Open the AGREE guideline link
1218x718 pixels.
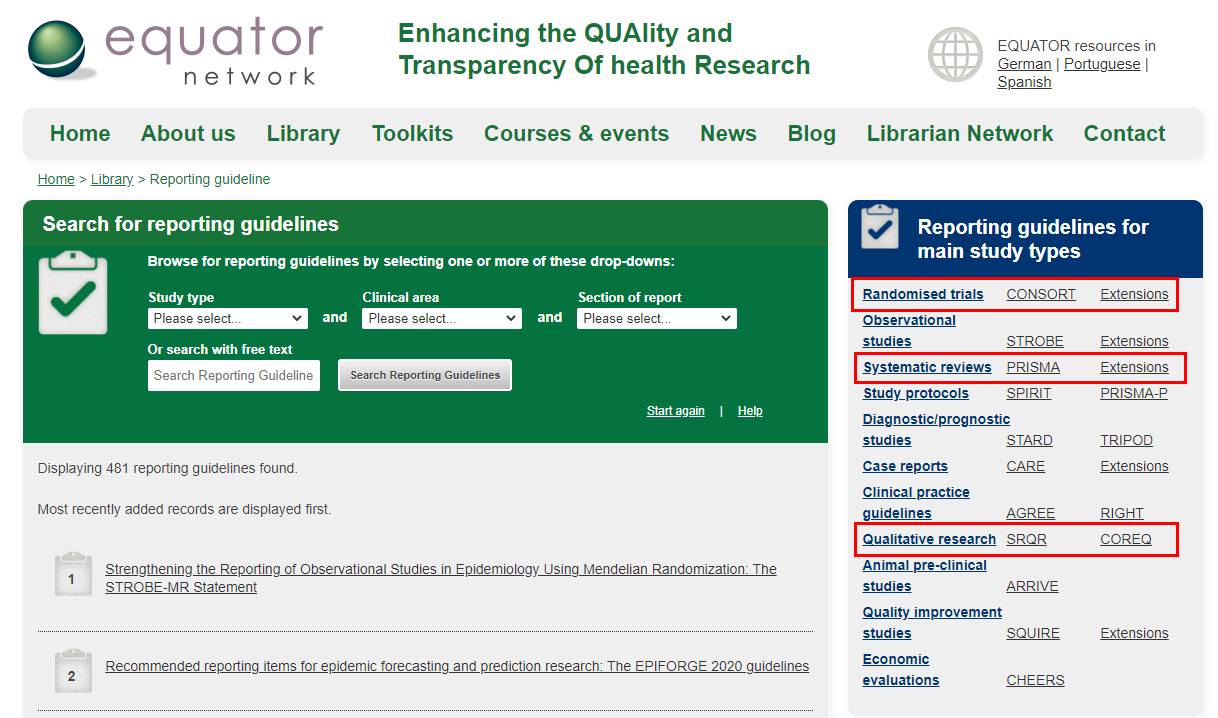click(x=1031, y=513)
